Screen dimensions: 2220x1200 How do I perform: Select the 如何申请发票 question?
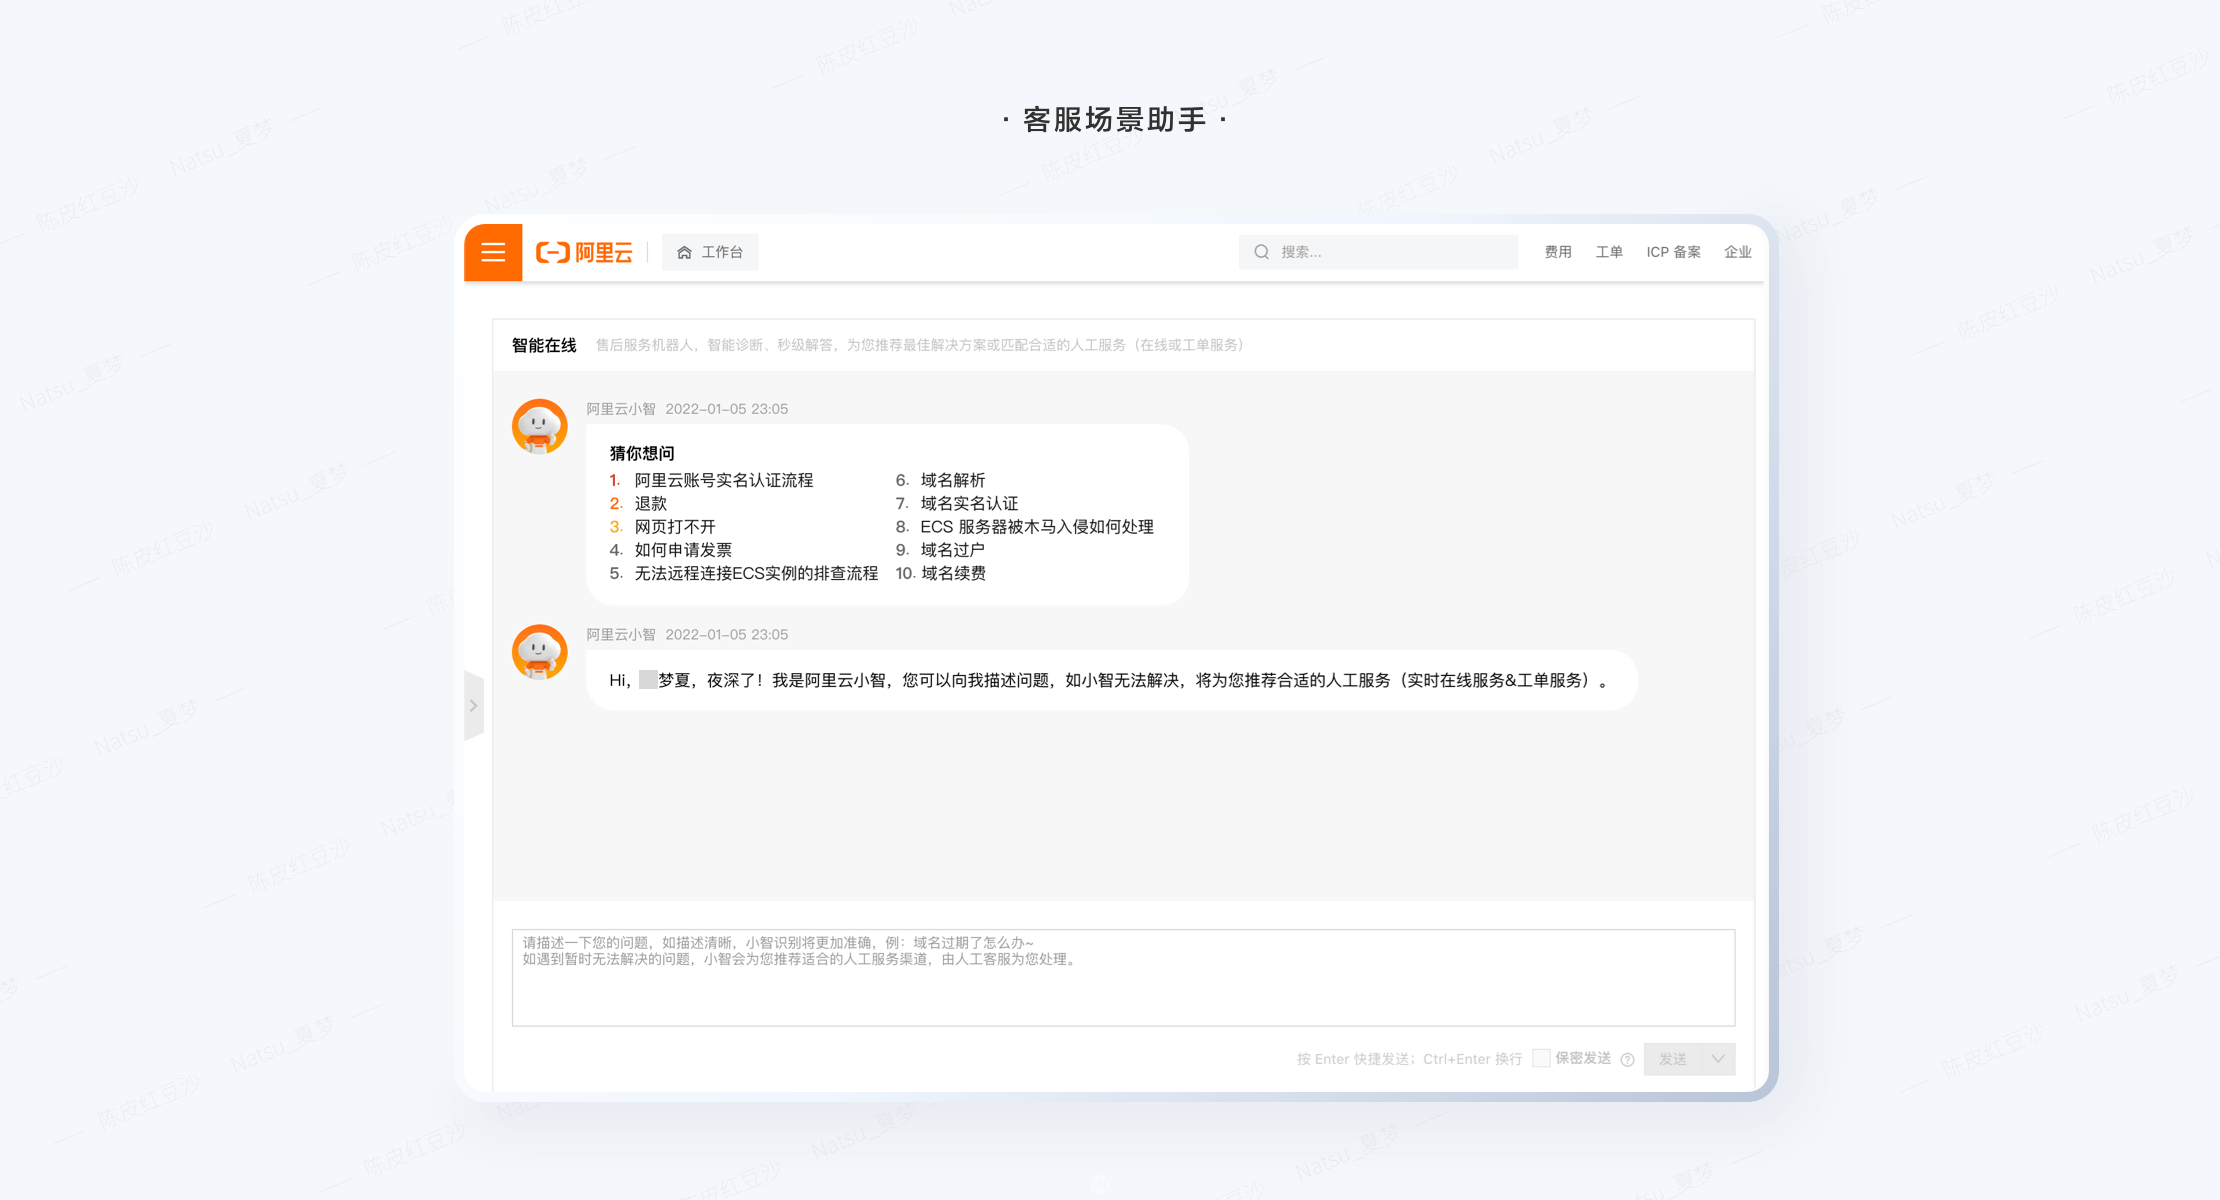click(683, 549)
